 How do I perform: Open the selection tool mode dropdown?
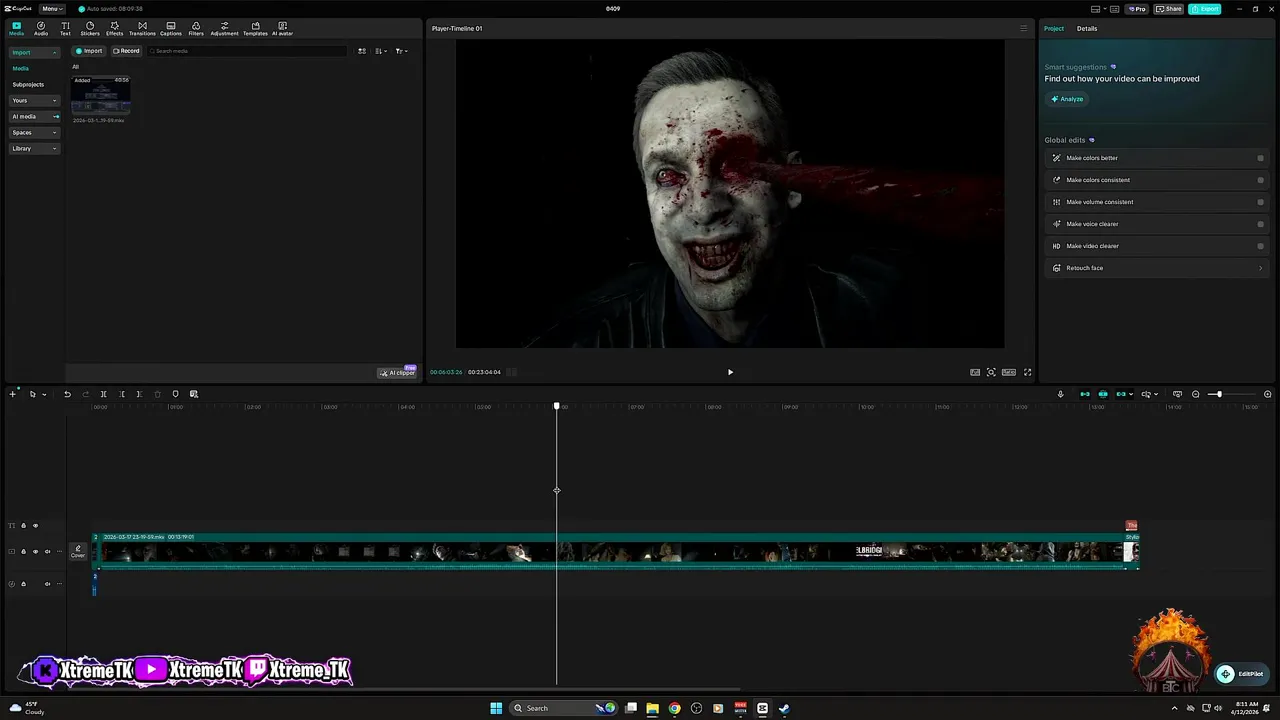tap(43, 394)
